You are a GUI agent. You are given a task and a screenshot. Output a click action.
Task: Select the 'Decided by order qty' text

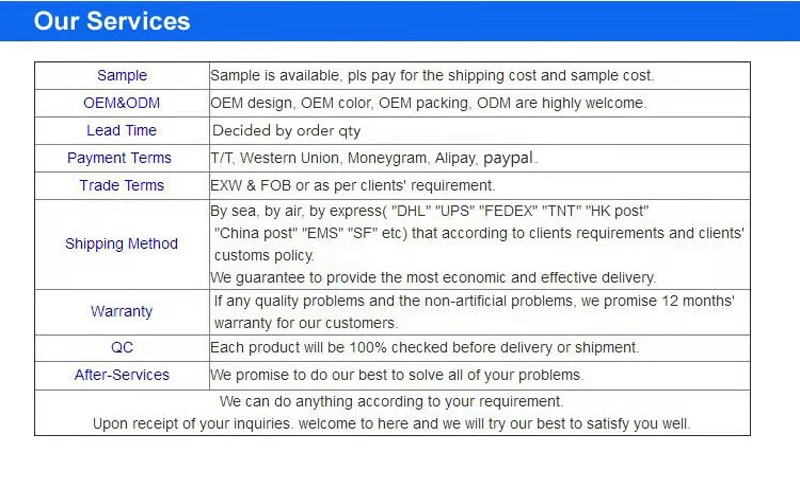tap(287, 131)
